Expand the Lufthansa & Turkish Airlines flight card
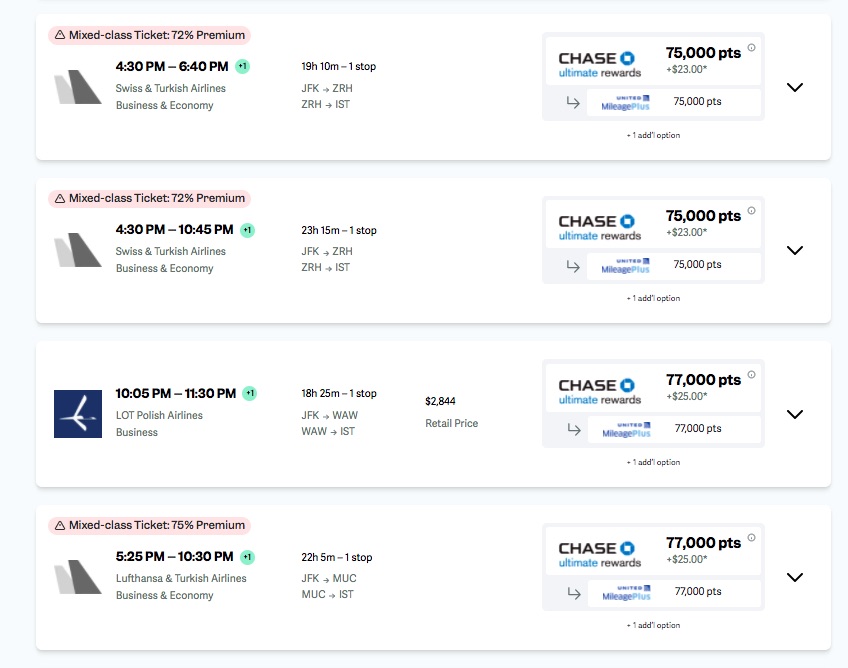Screen dimensions: 848x668 coord(795,577)
